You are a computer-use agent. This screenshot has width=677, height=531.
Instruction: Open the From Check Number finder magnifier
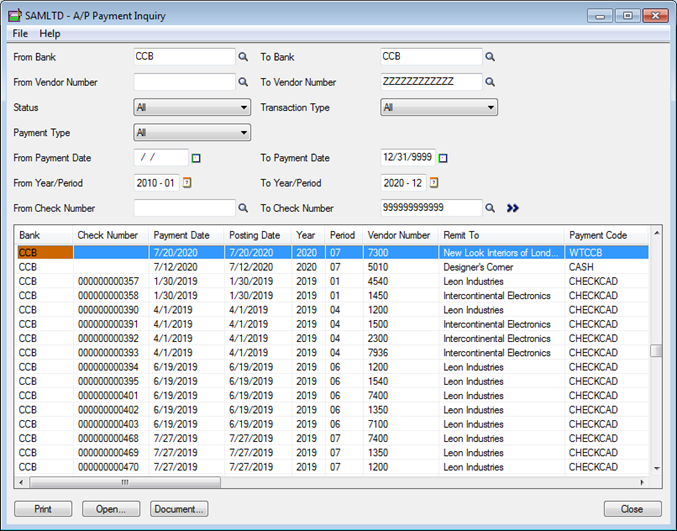[x=243, y=208]
